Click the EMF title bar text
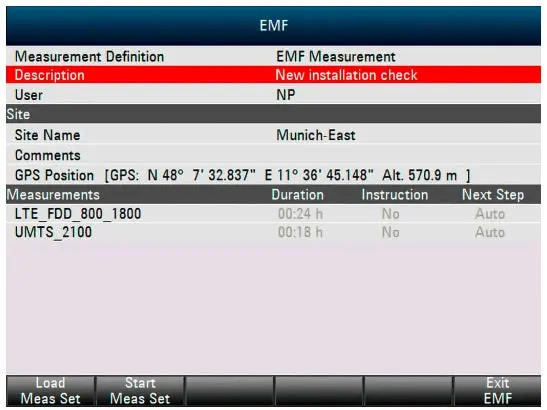The width and height of the screenshot is (547, 410). 274,25
